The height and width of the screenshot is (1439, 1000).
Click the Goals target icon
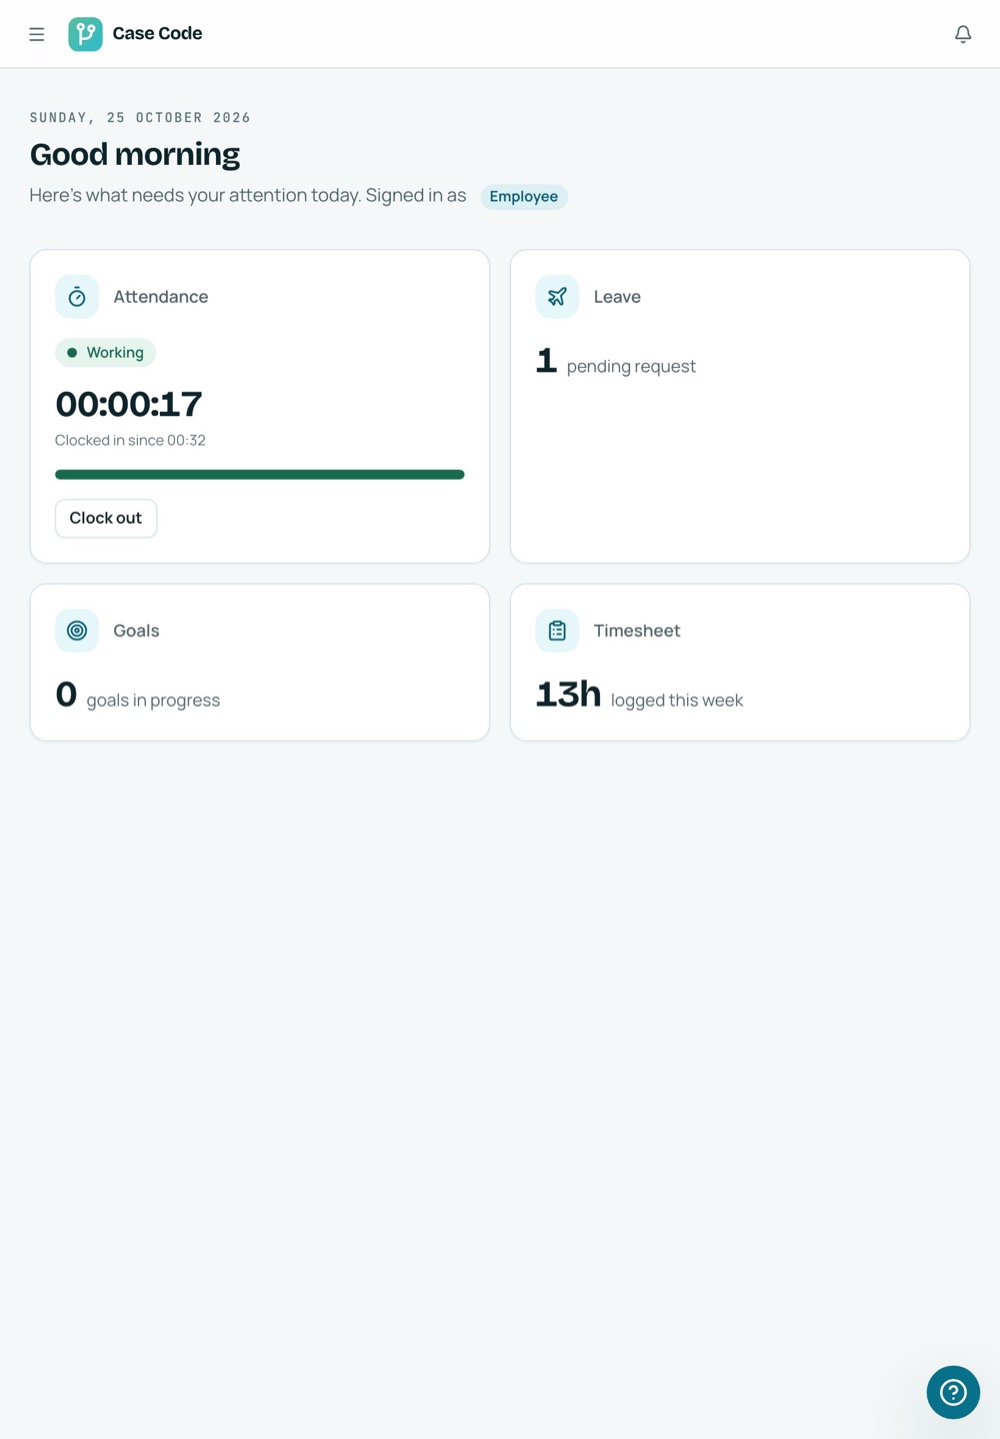[x=77, y=631]
